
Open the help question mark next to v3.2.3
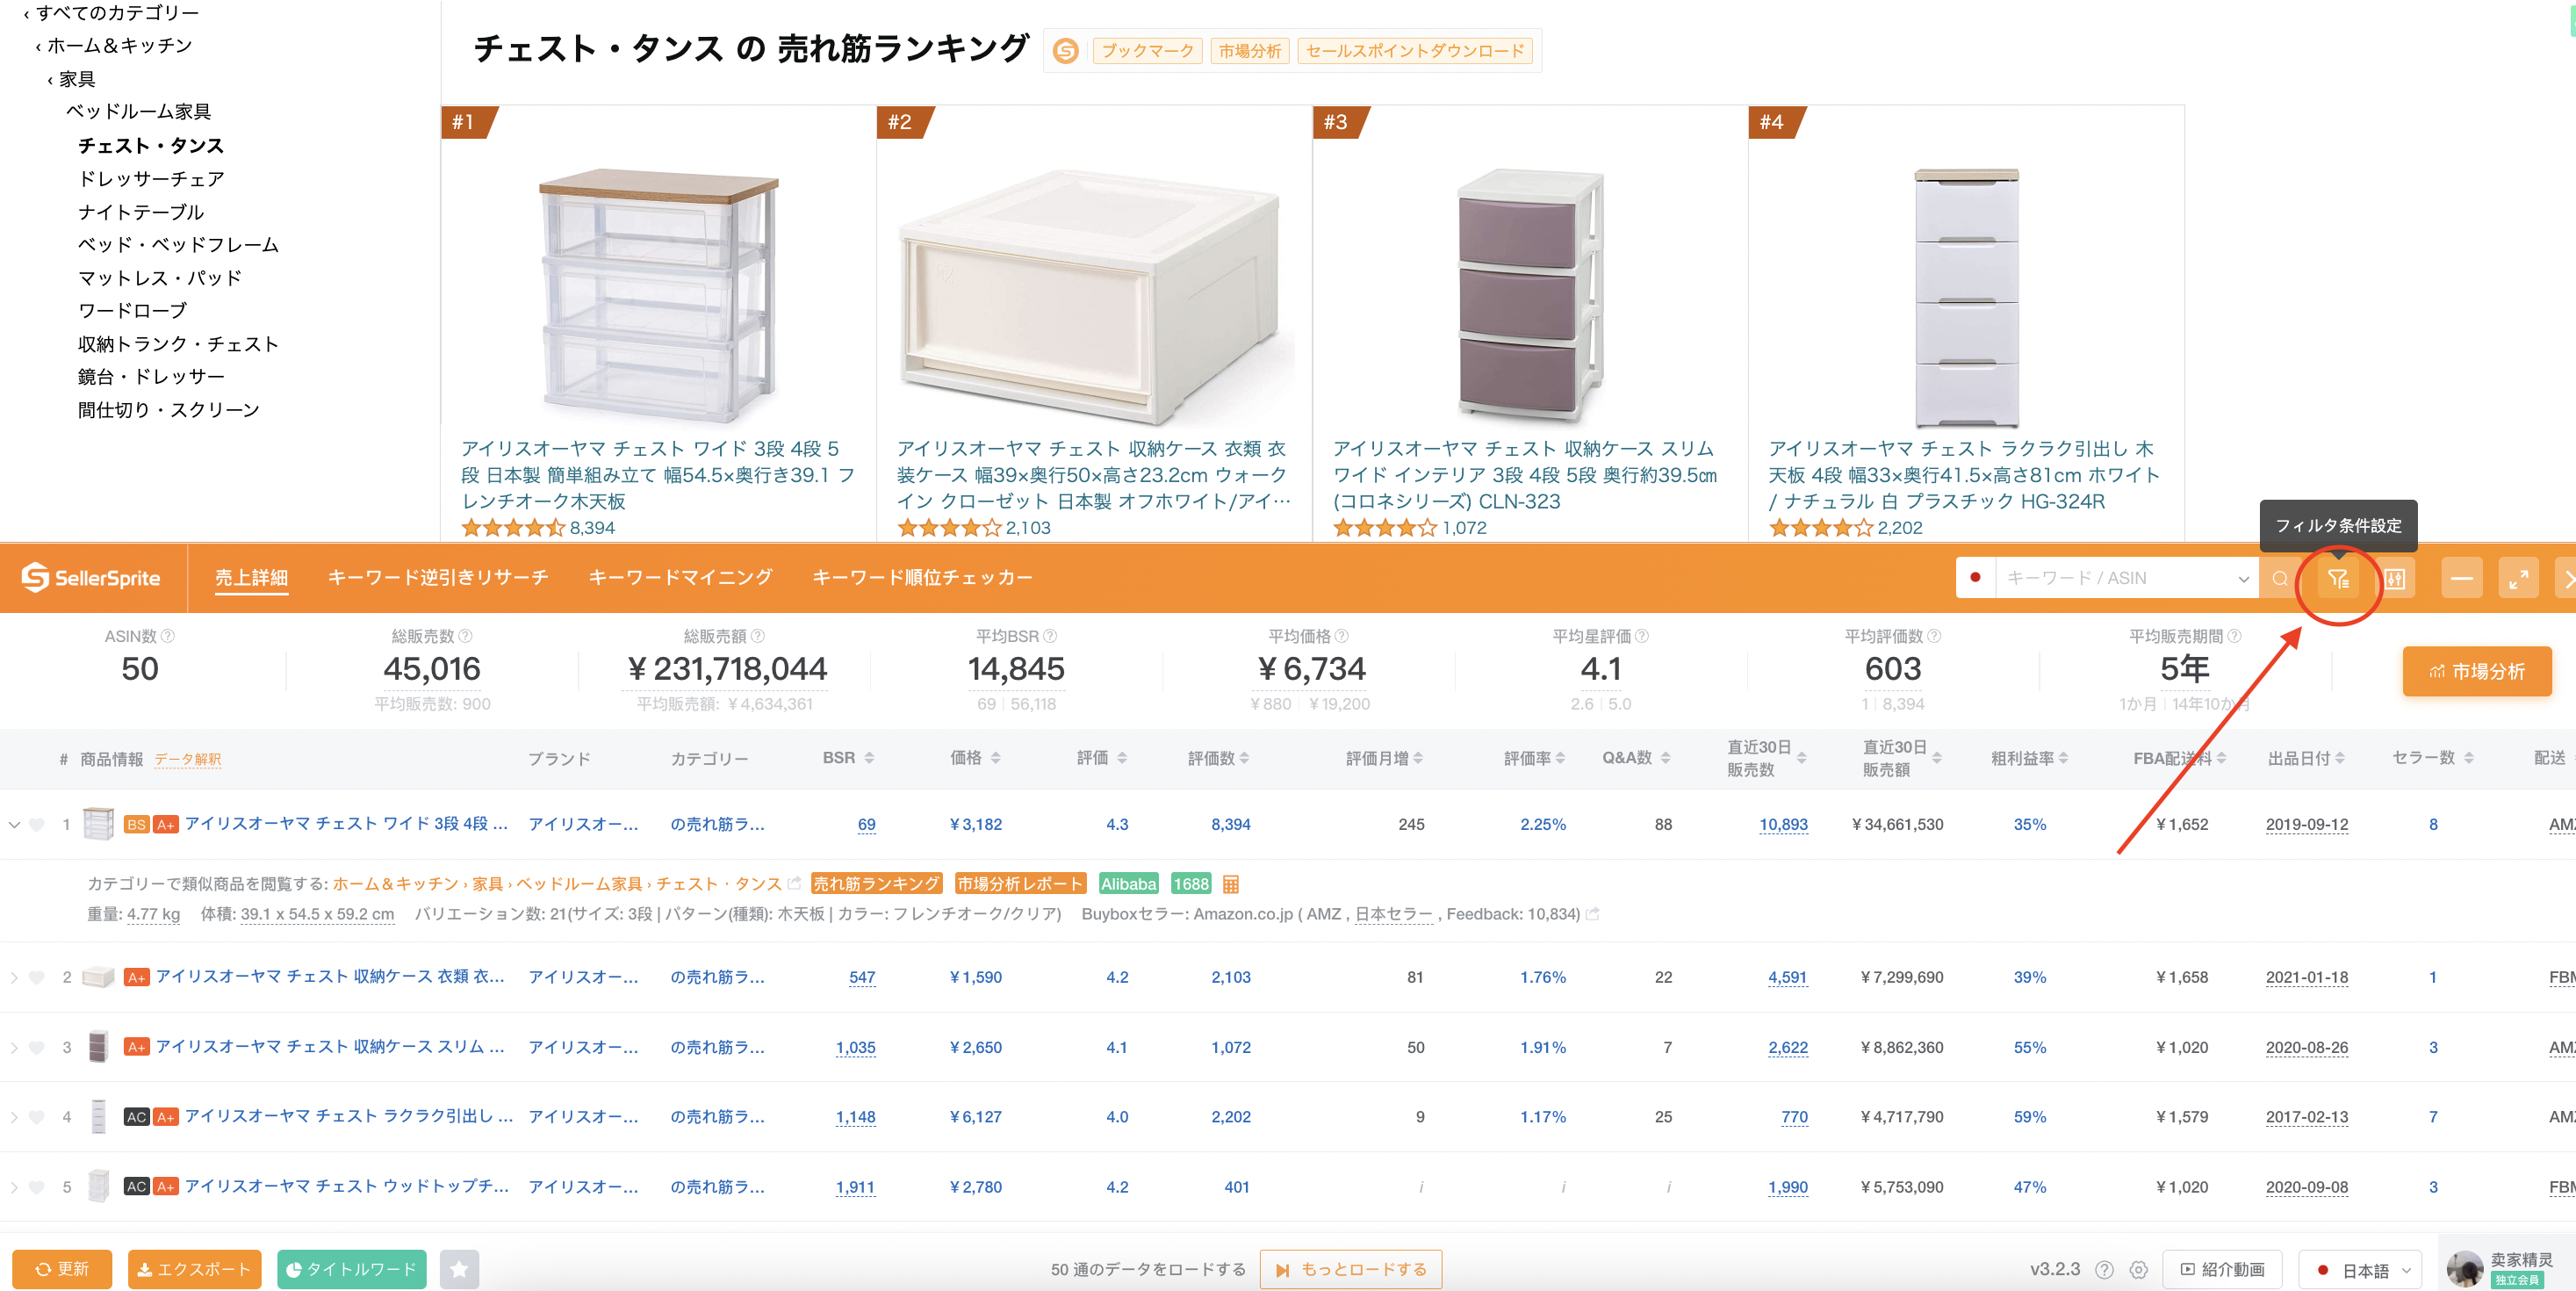2104,1269
